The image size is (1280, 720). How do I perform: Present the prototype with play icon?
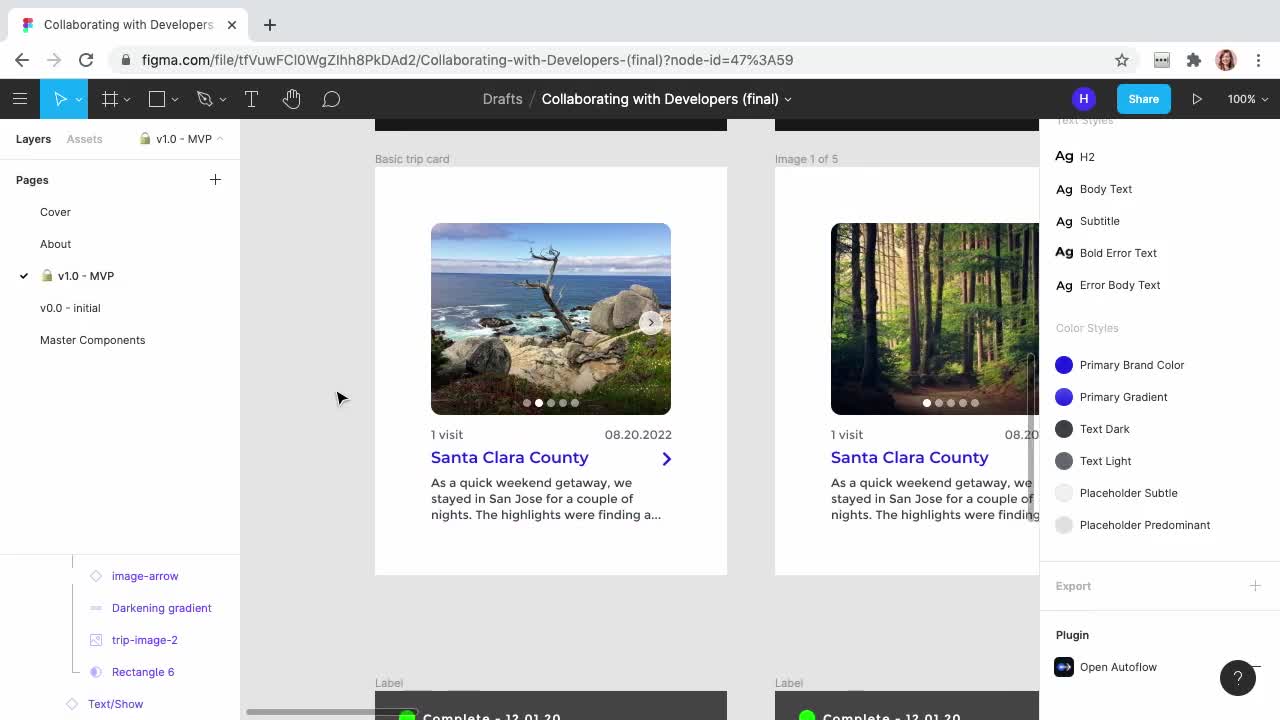pyautogui.click(x=1197, y=99)
